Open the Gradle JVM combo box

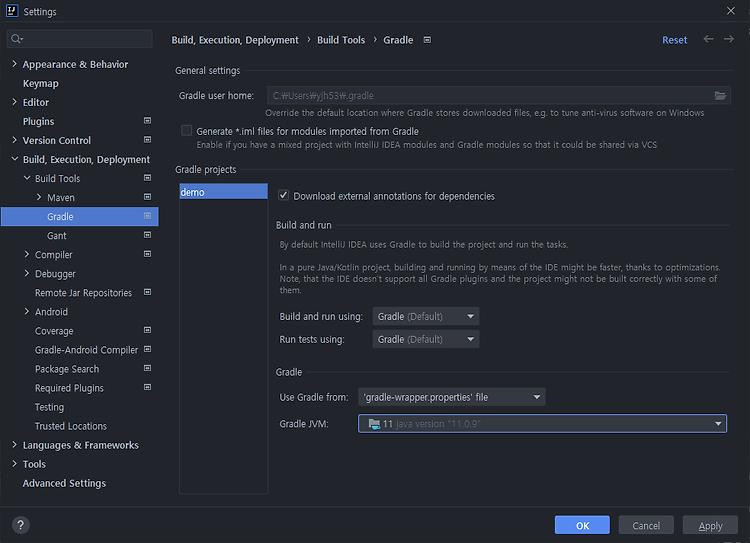coord(542,424)
